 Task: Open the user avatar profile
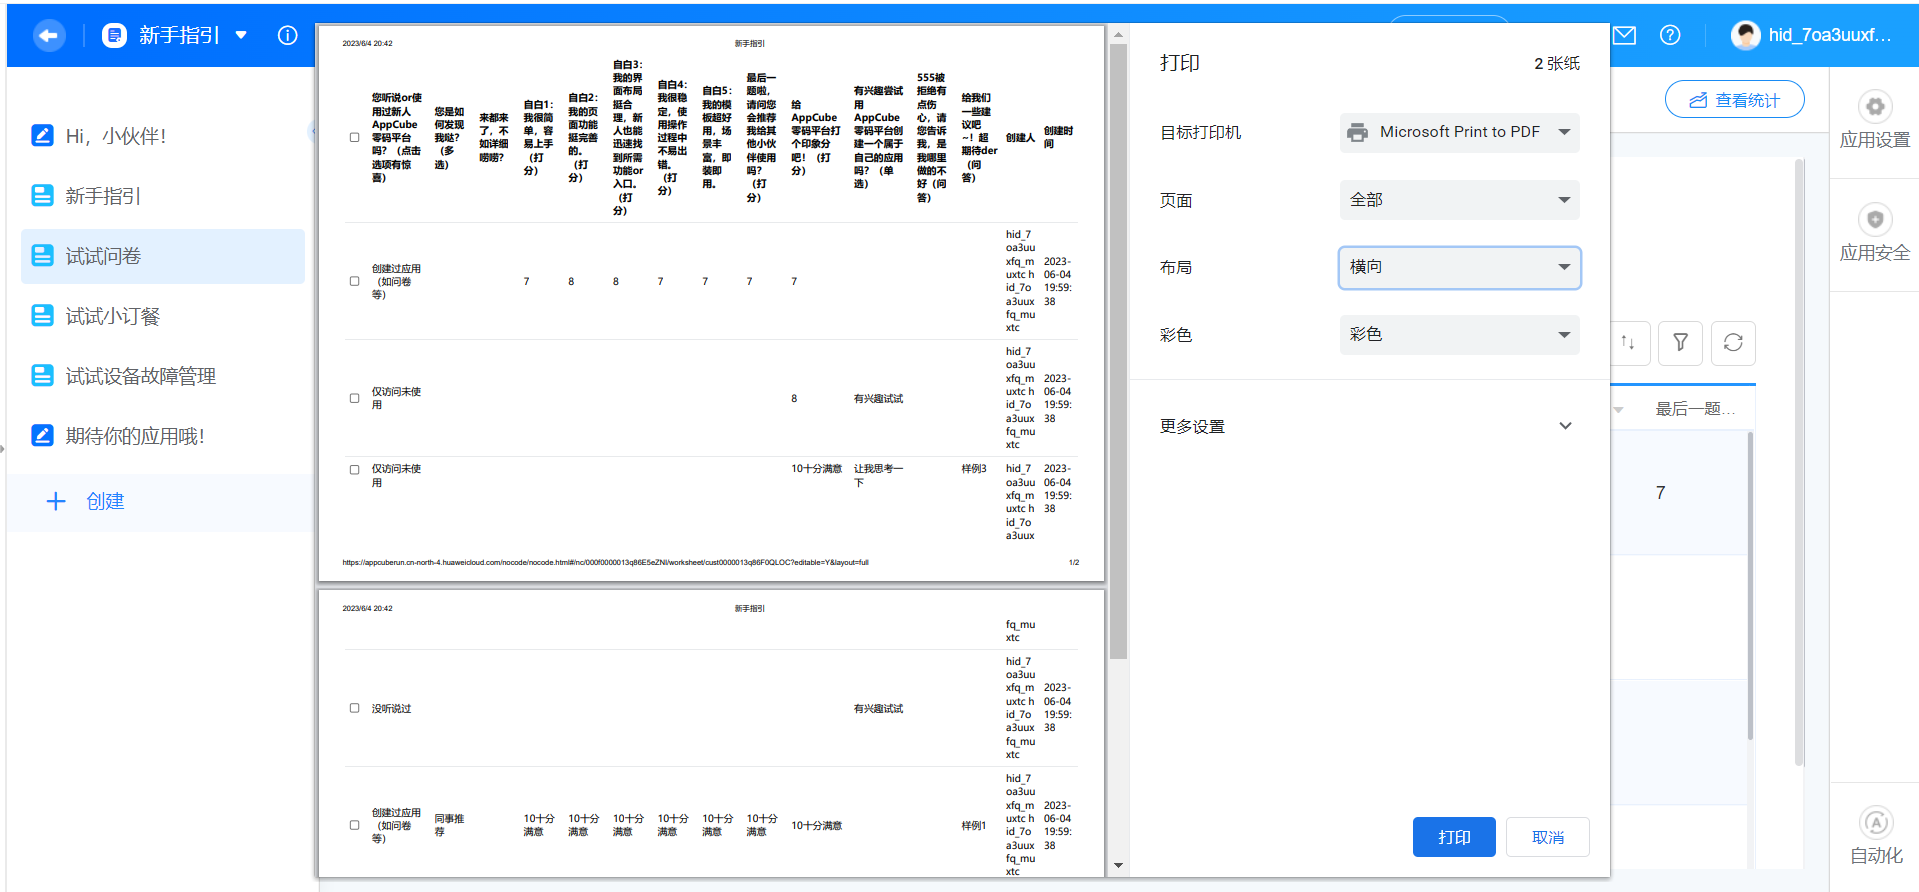(x=1746, y=35)
